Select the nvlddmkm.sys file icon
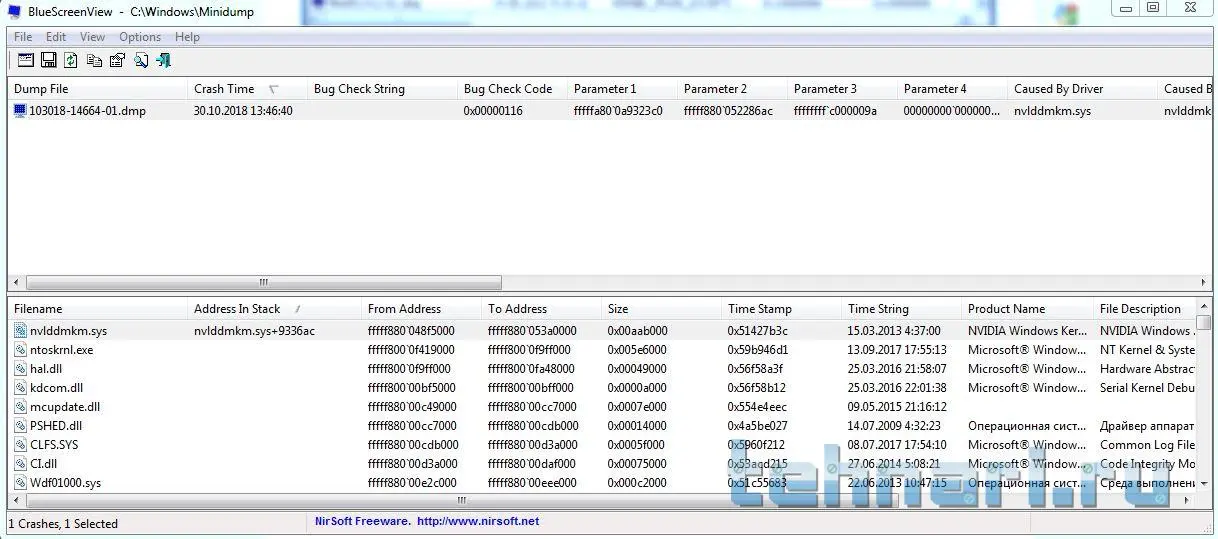 coord(21,331)
